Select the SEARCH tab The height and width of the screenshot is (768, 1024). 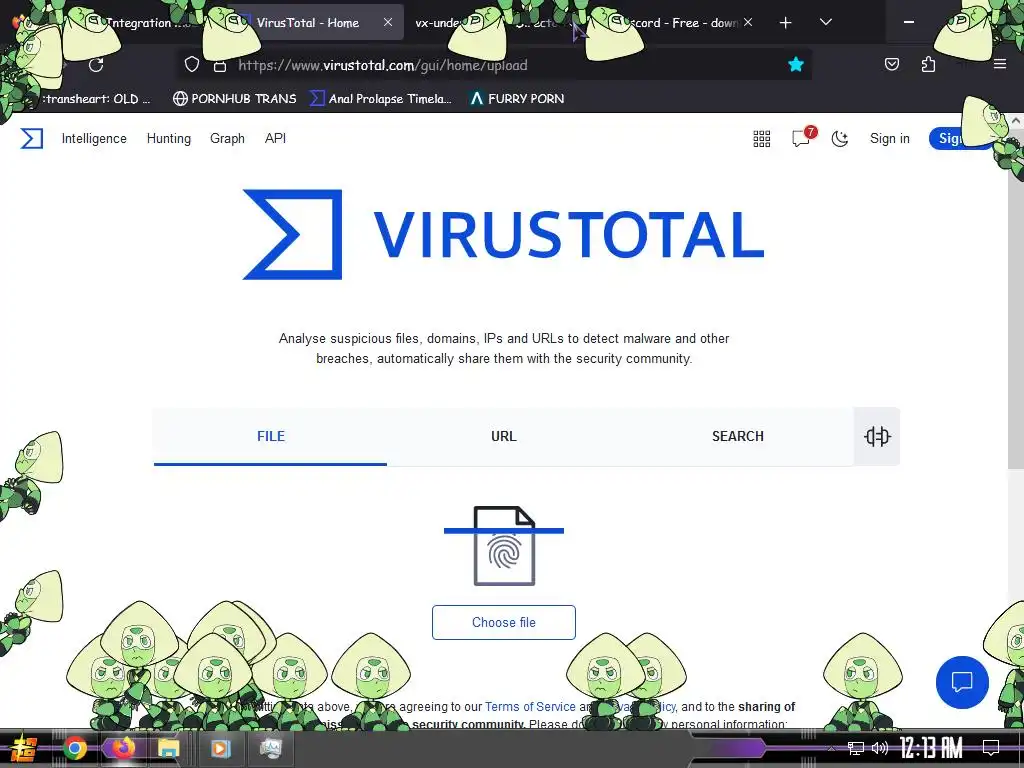[737, 436]
